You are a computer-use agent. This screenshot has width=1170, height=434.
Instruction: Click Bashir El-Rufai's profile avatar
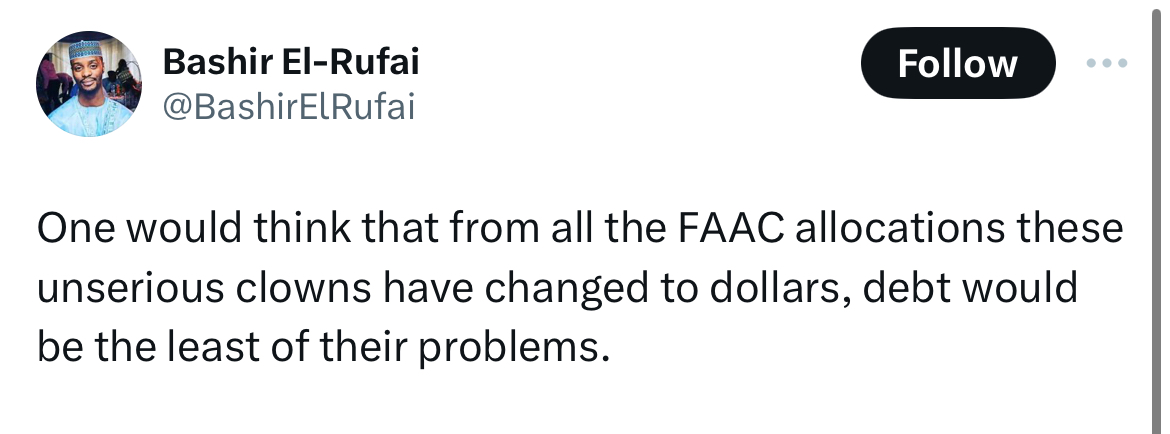89,84
